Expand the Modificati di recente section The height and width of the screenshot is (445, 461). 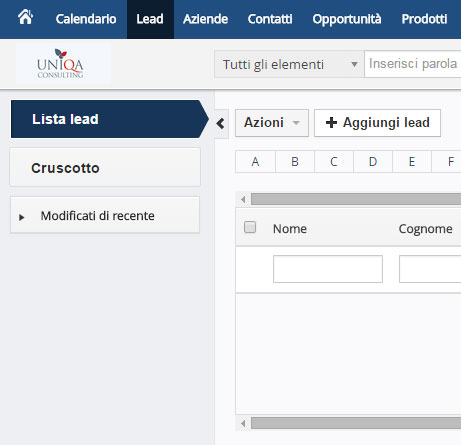click(22, 217)
